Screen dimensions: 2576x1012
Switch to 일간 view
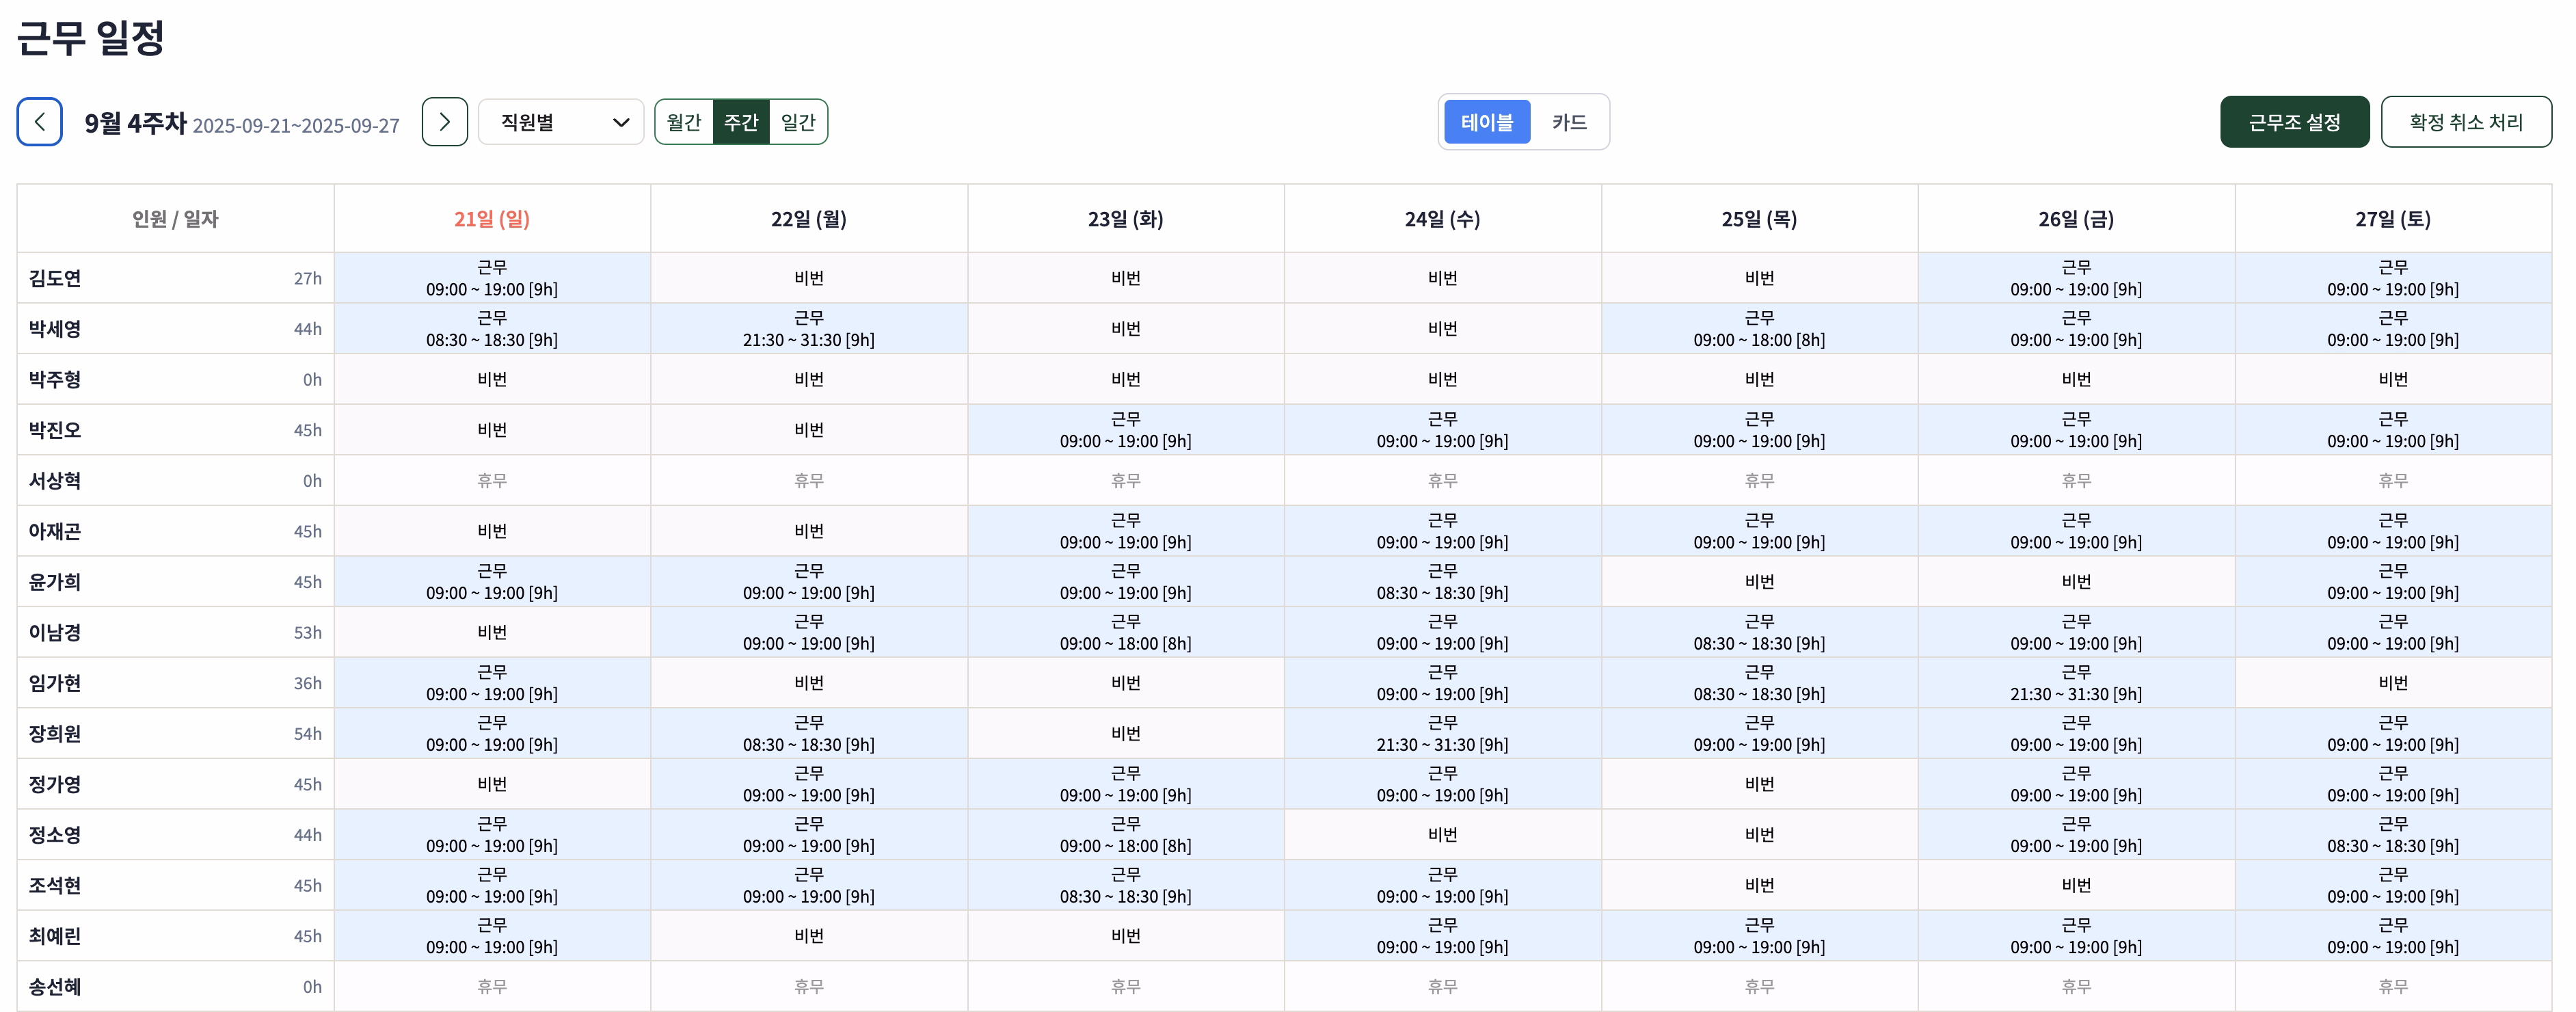[x=798, y=122]
